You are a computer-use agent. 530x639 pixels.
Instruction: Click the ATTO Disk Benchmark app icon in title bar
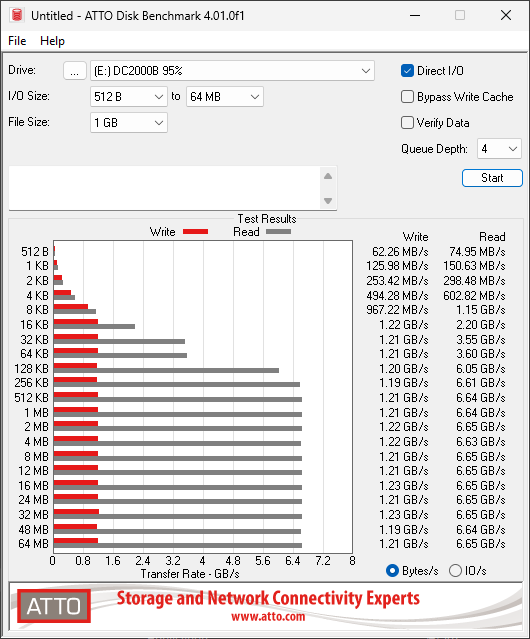[17, 15]
